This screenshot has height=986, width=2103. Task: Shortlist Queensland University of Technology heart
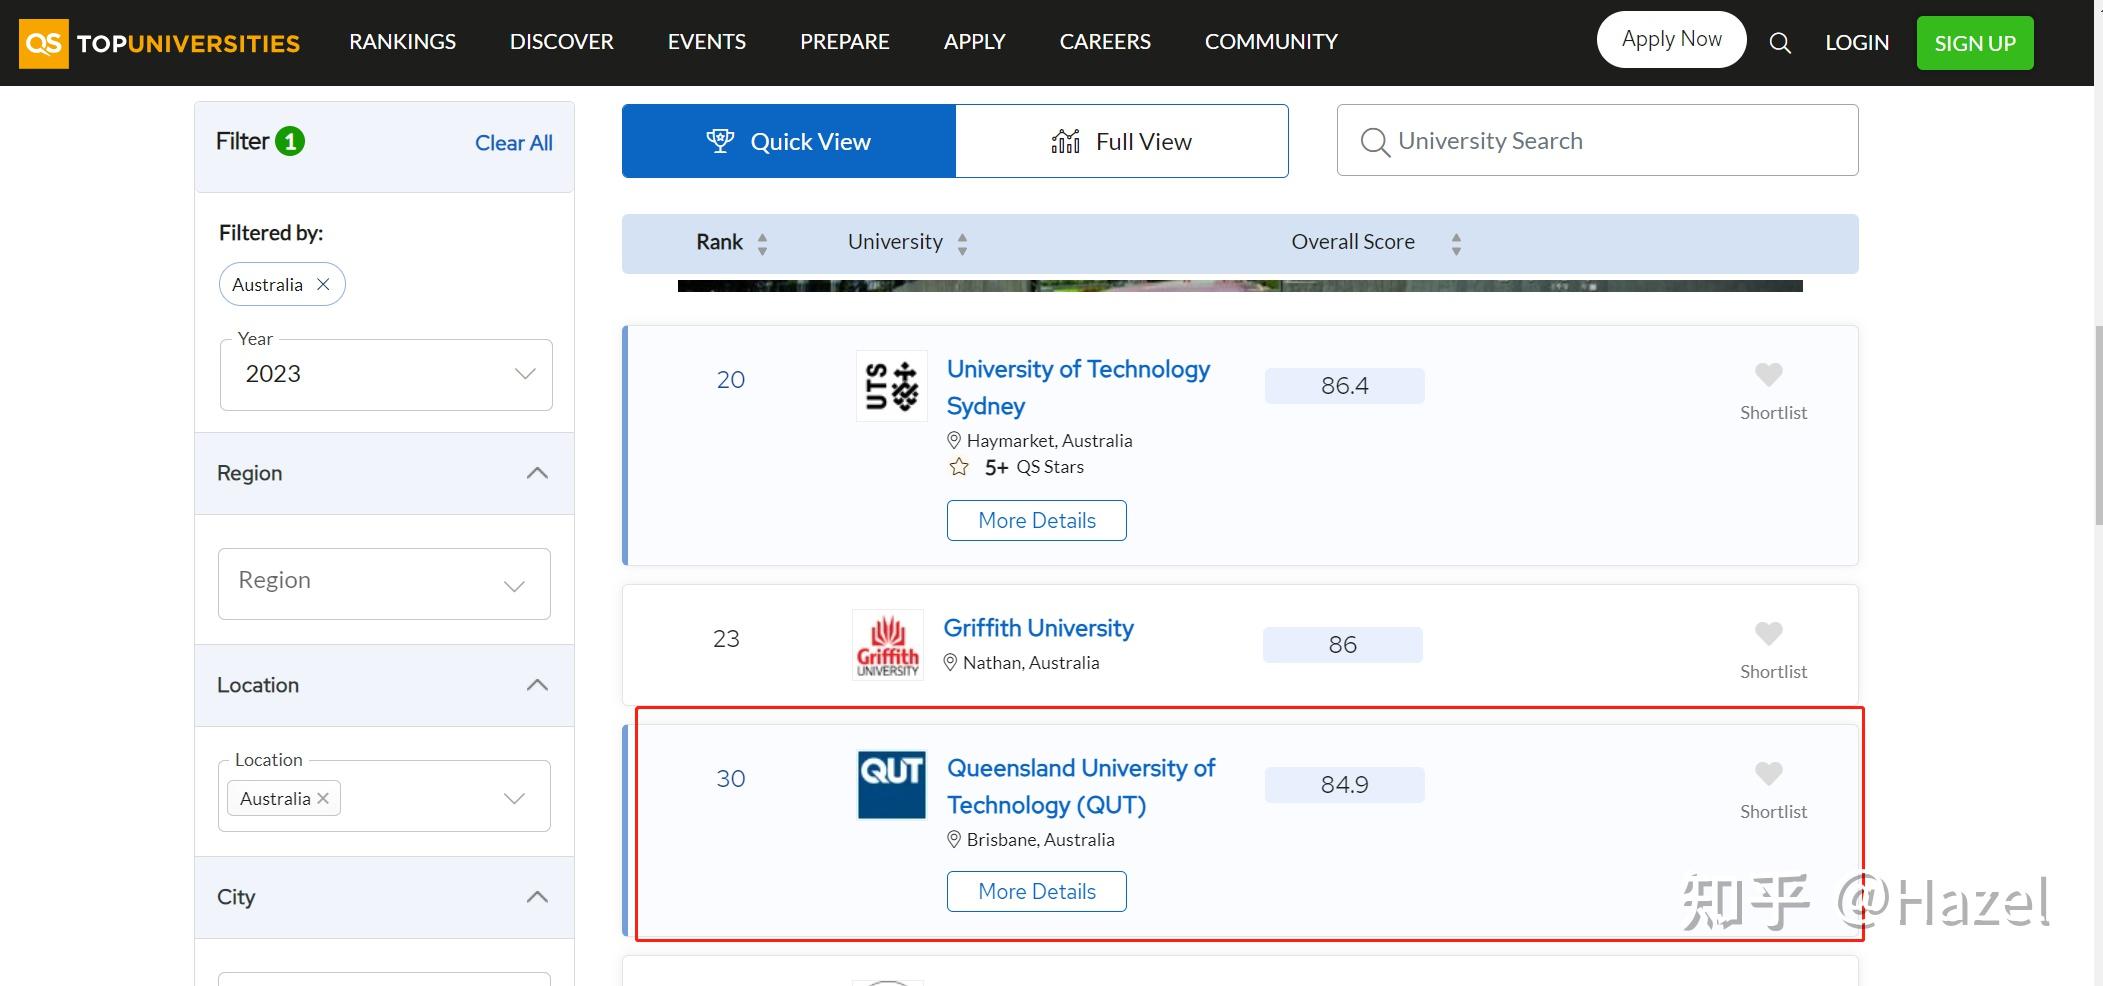1768,774
